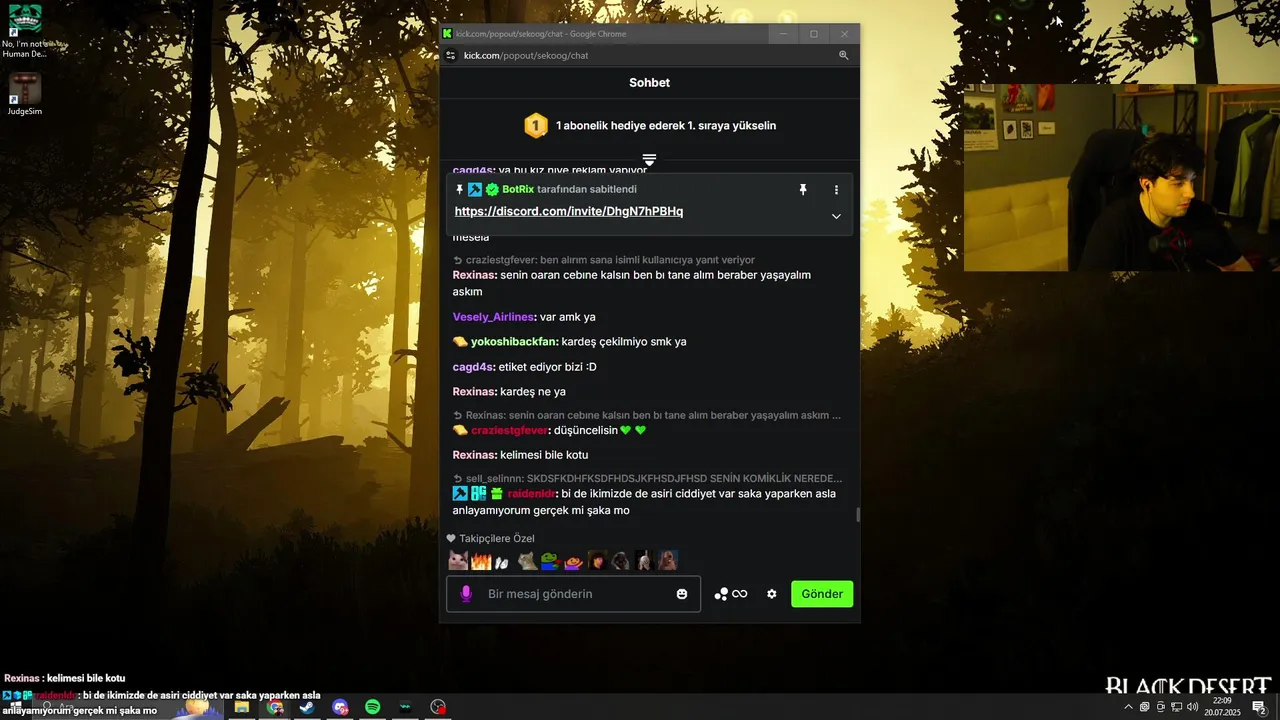Open File Explorer from the taskbar
This screenshot has width=1280, height=720.
point(242,707)
